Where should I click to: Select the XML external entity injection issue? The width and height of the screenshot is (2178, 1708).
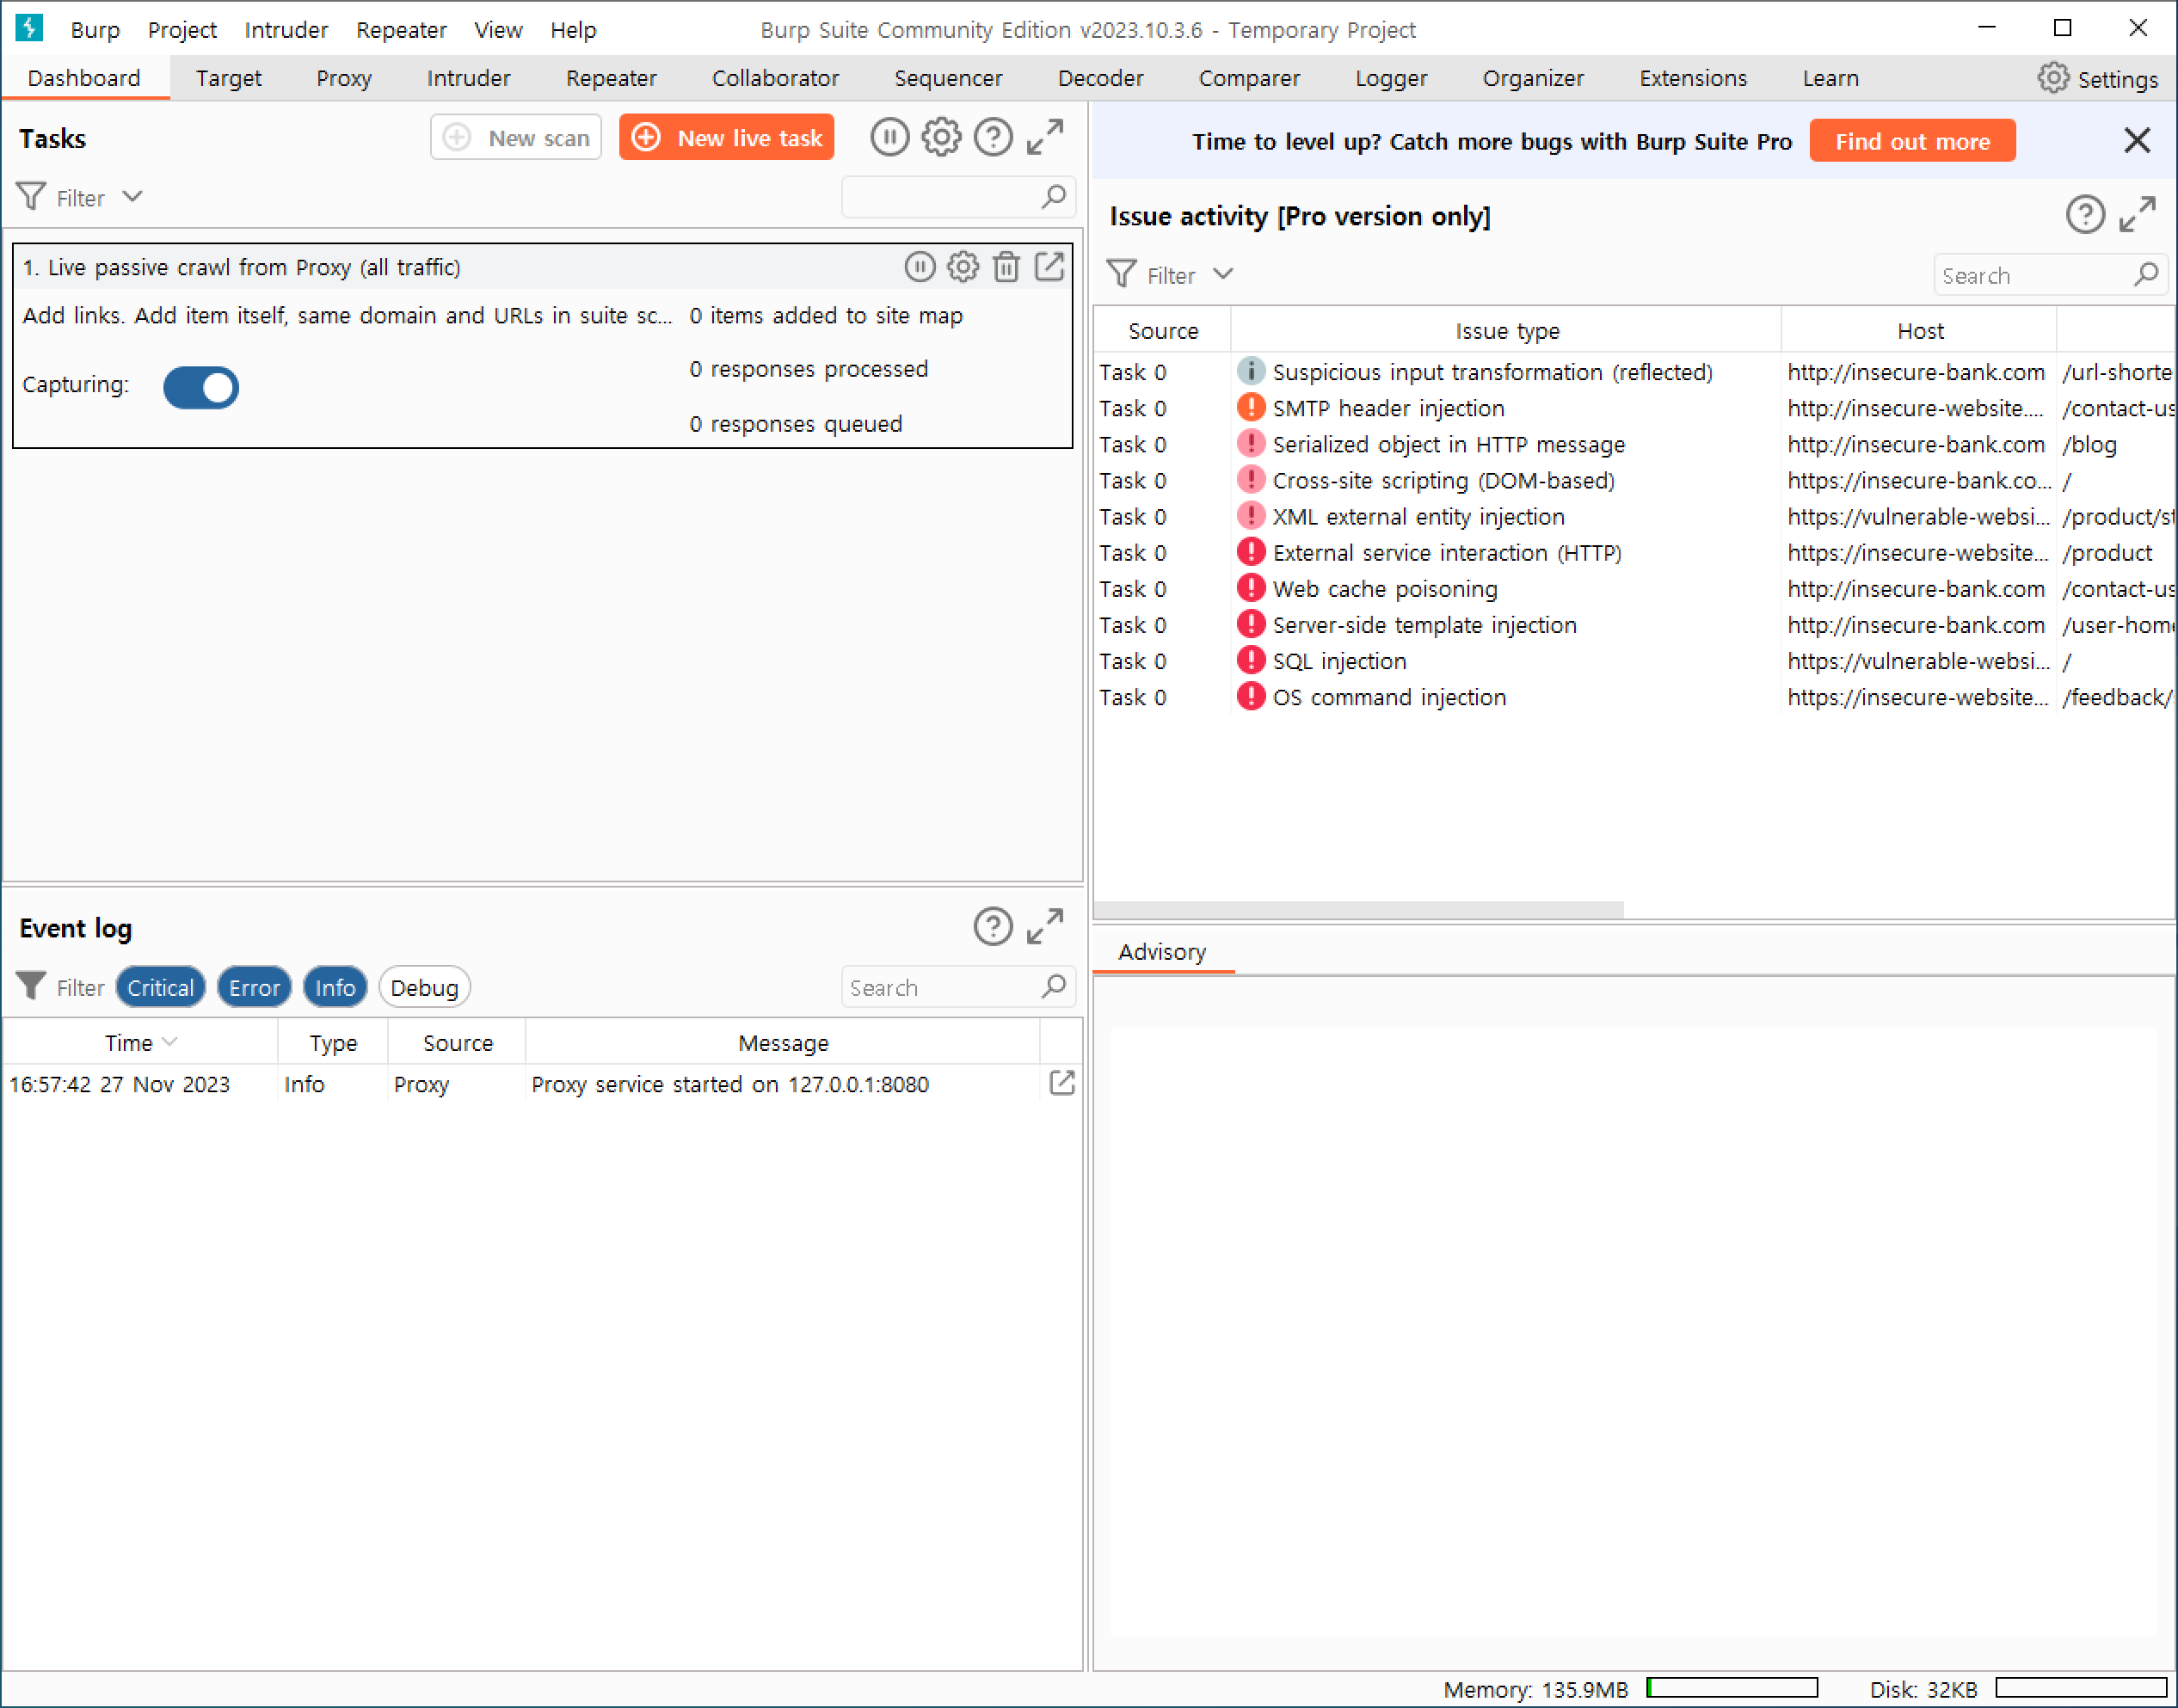1634,516
